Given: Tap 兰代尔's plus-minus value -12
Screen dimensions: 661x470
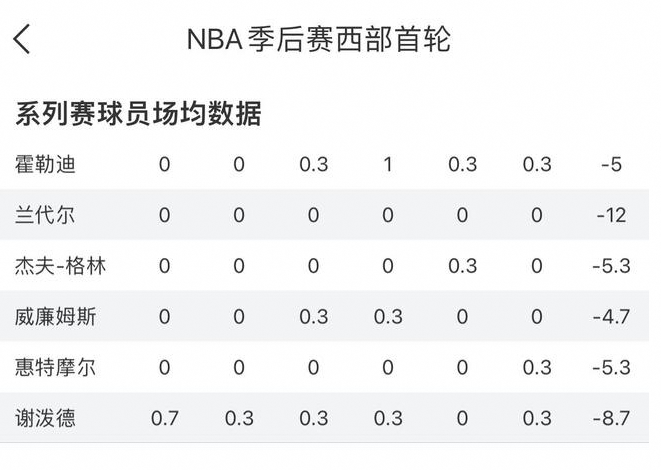Looking at the screenshot, I should pos(611,215).
